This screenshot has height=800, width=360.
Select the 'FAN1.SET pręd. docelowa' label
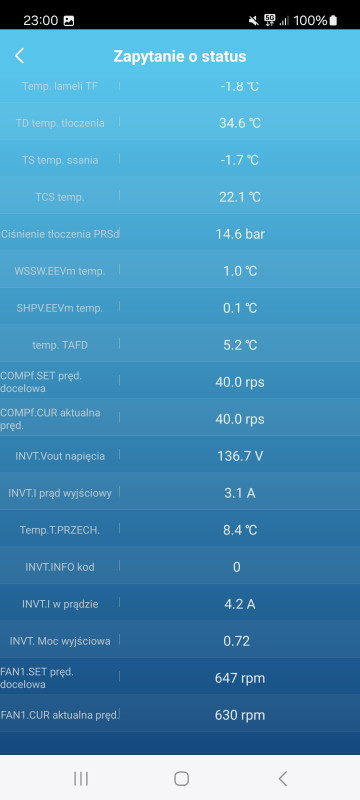38,678
